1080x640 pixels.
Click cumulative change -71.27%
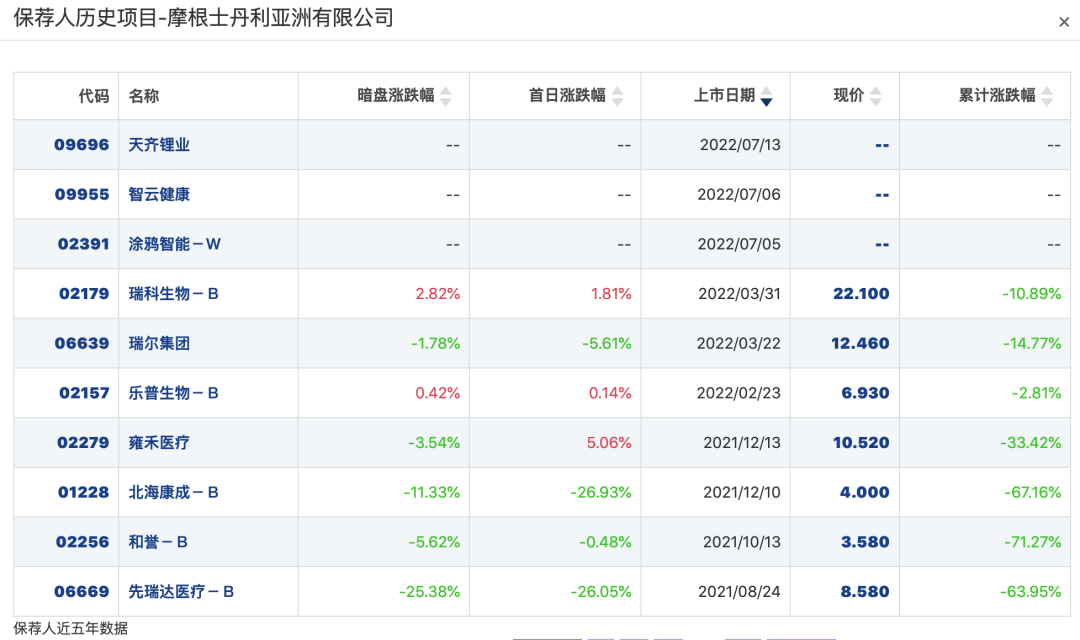coord(1032,541)
